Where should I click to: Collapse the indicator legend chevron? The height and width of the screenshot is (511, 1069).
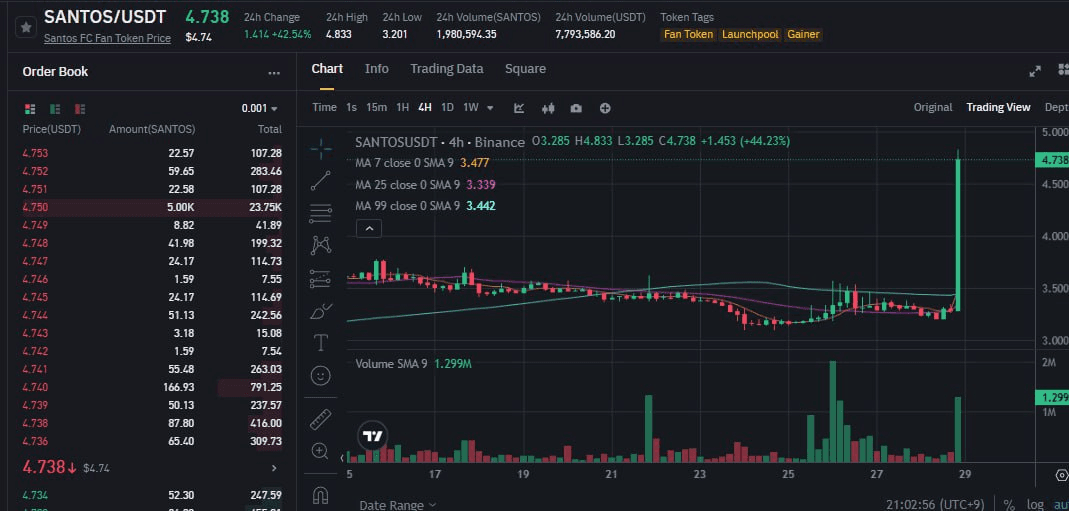click(x=369, y=229)
